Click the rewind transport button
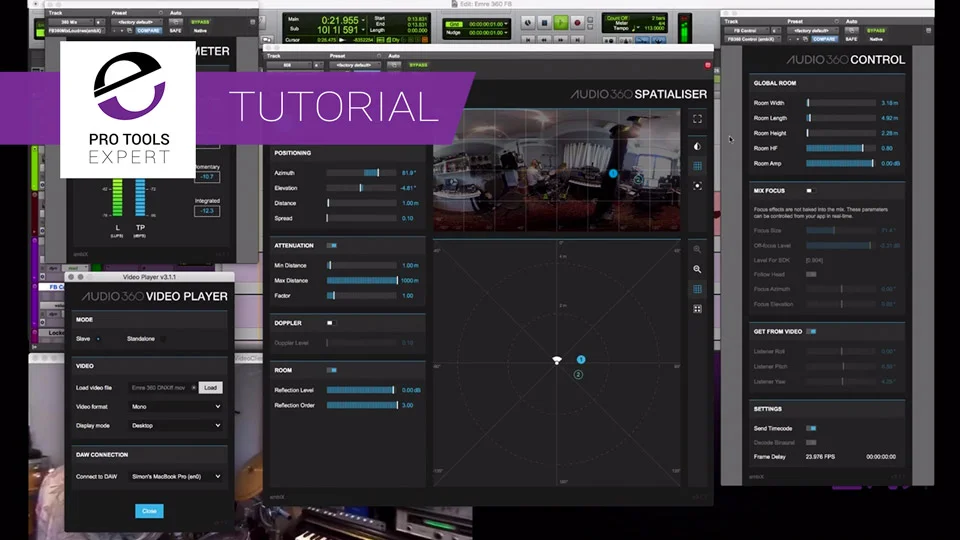960x540 pixels. pos(544,40)
